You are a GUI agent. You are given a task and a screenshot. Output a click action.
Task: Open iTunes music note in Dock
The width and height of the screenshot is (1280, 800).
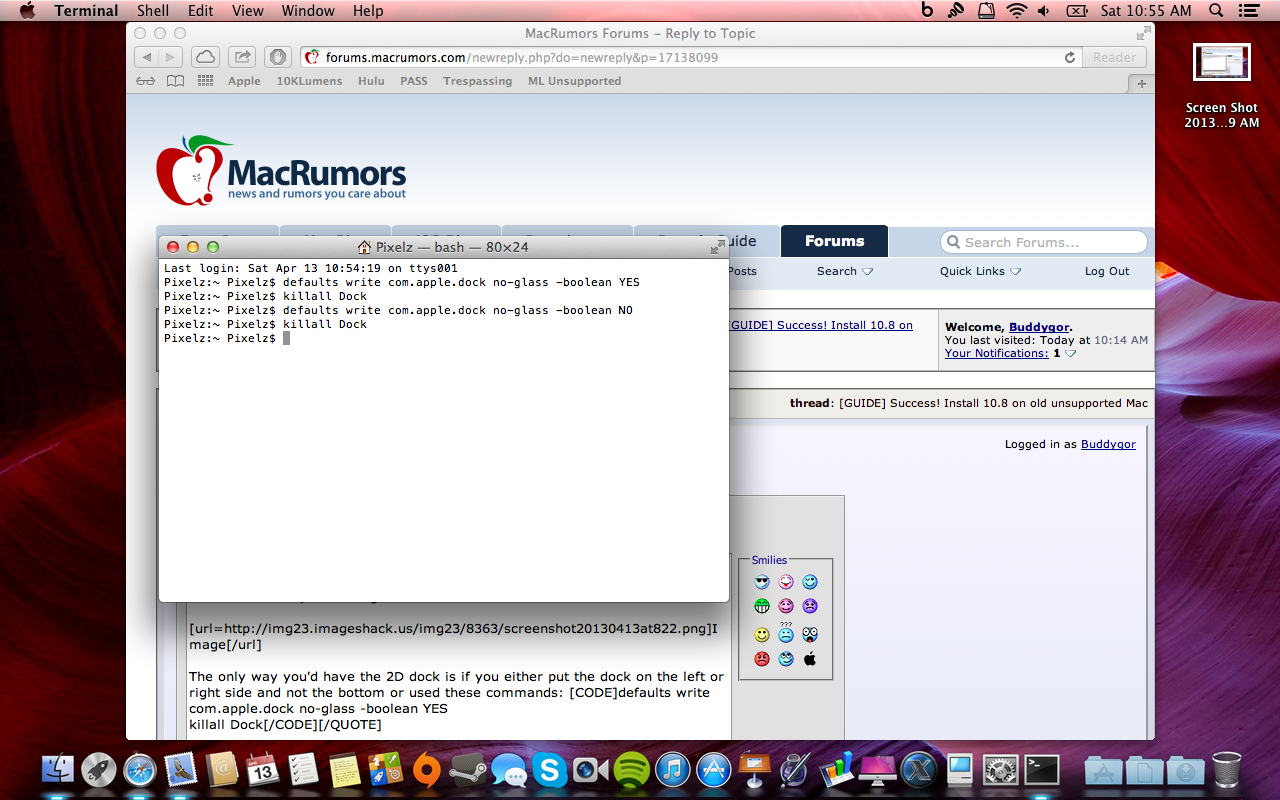(672, 769)
